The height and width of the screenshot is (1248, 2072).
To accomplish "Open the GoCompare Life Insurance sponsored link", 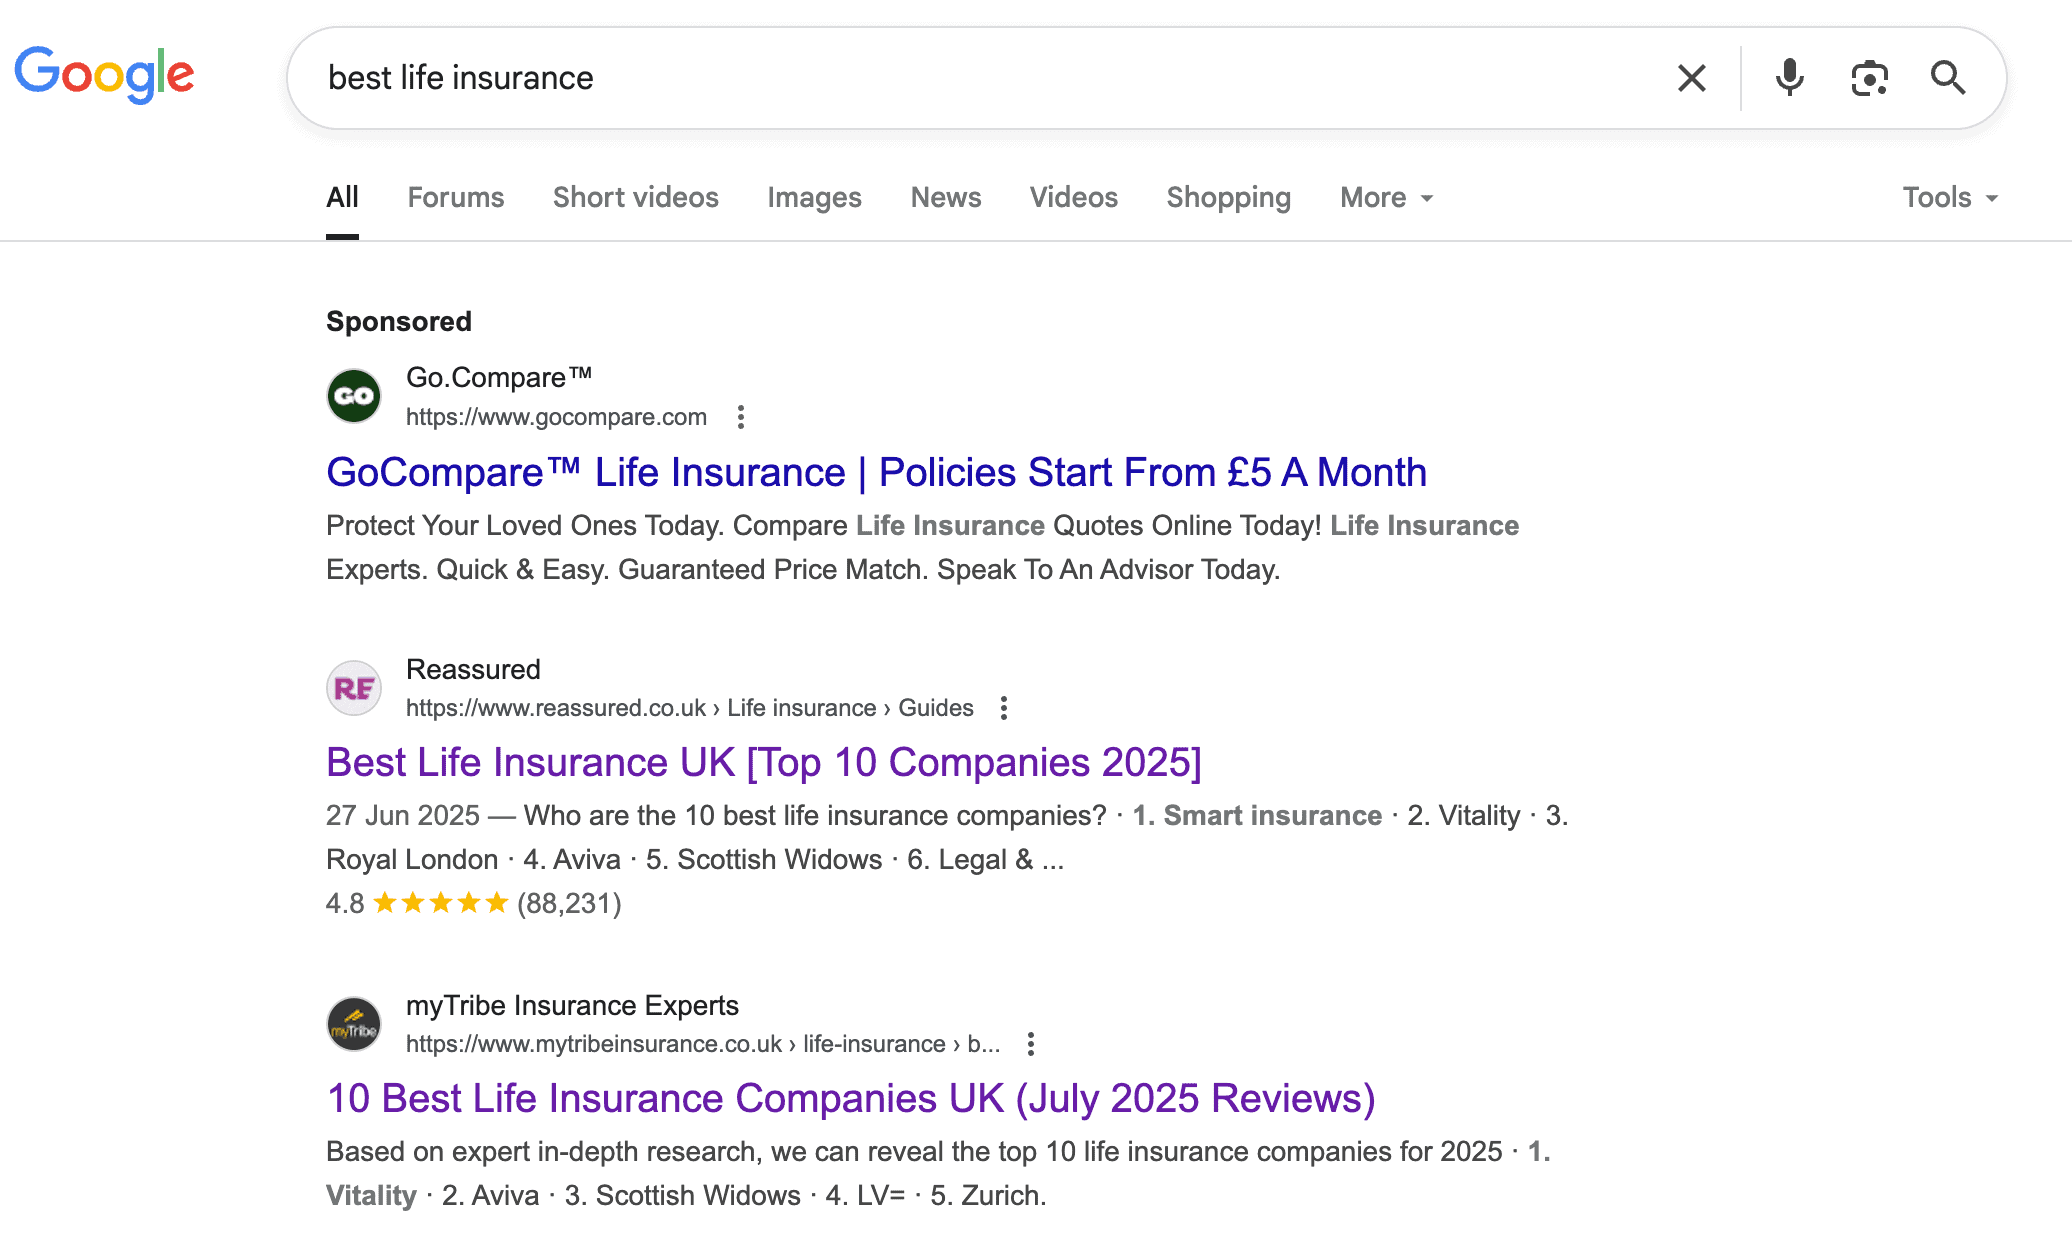I will pos(877,472).
